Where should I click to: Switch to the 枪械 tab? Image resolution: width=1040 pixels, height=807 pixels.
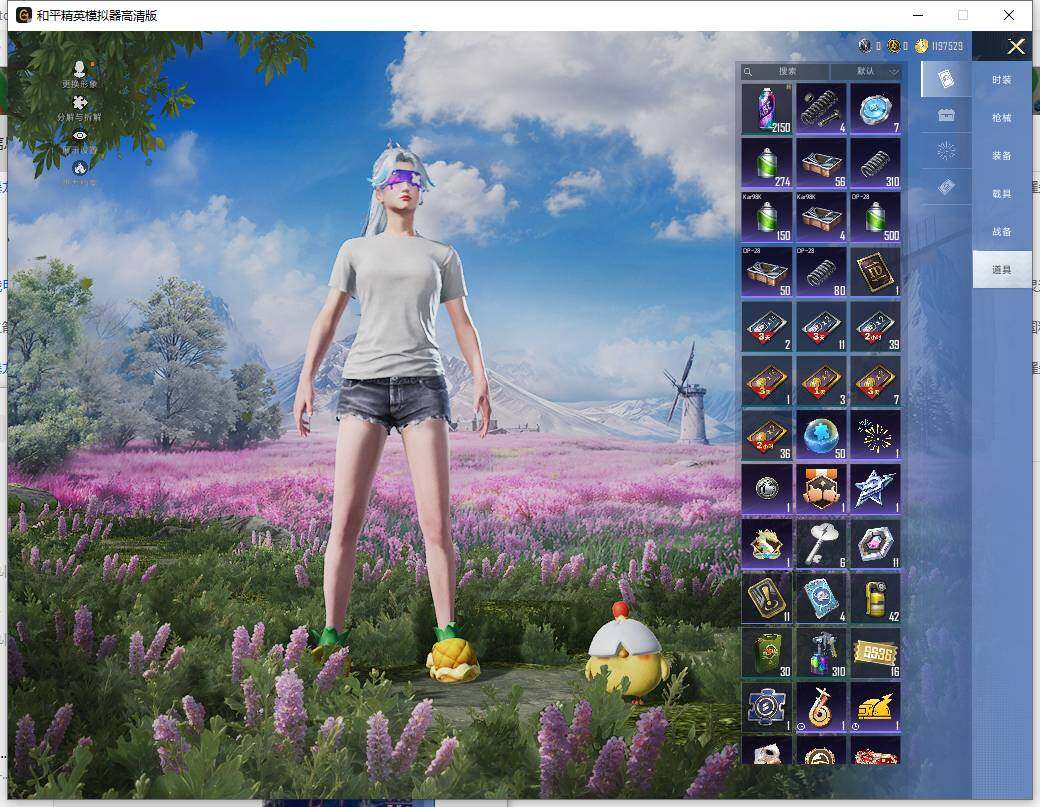click(x=1002, y=117)
